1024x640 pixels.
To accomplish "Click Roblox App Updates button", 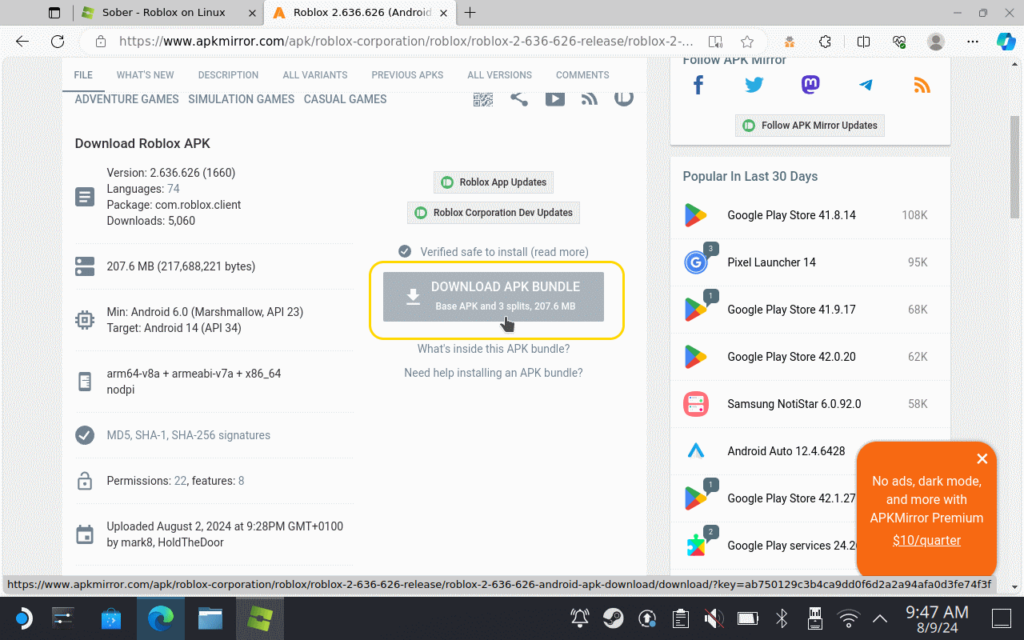I will [493, 182].
